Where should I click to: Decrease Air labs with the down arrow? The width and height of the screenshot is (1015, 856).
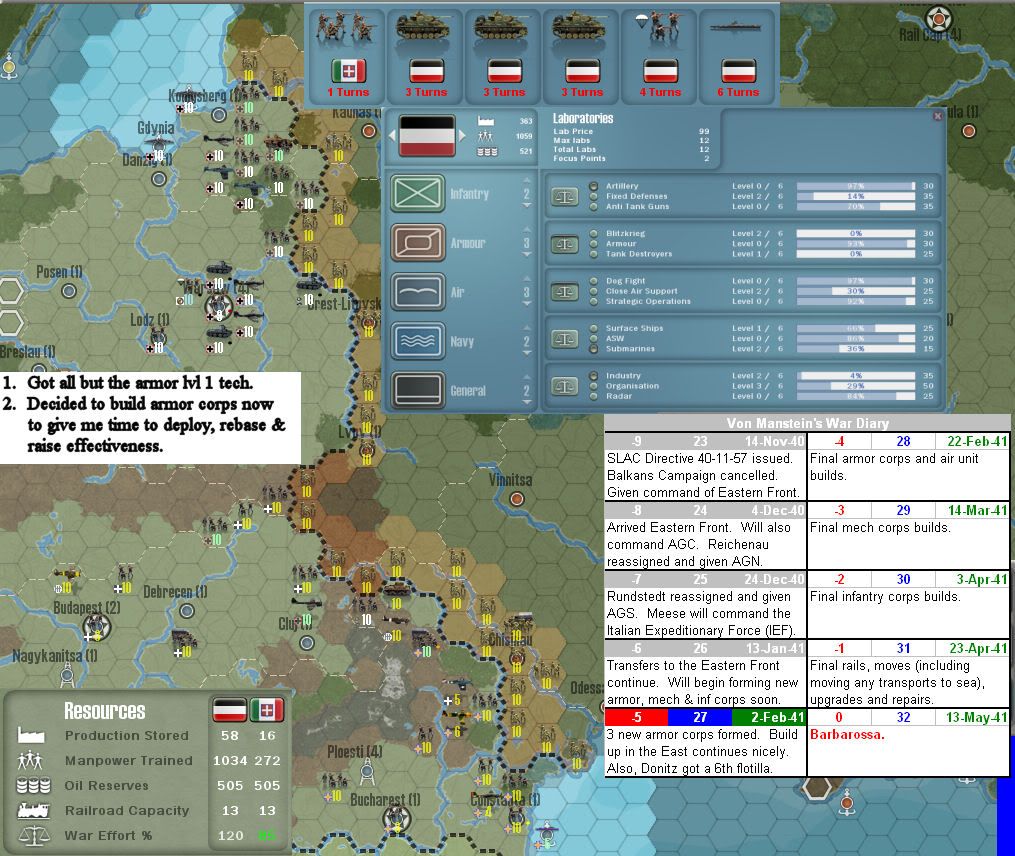coord(527,304)
